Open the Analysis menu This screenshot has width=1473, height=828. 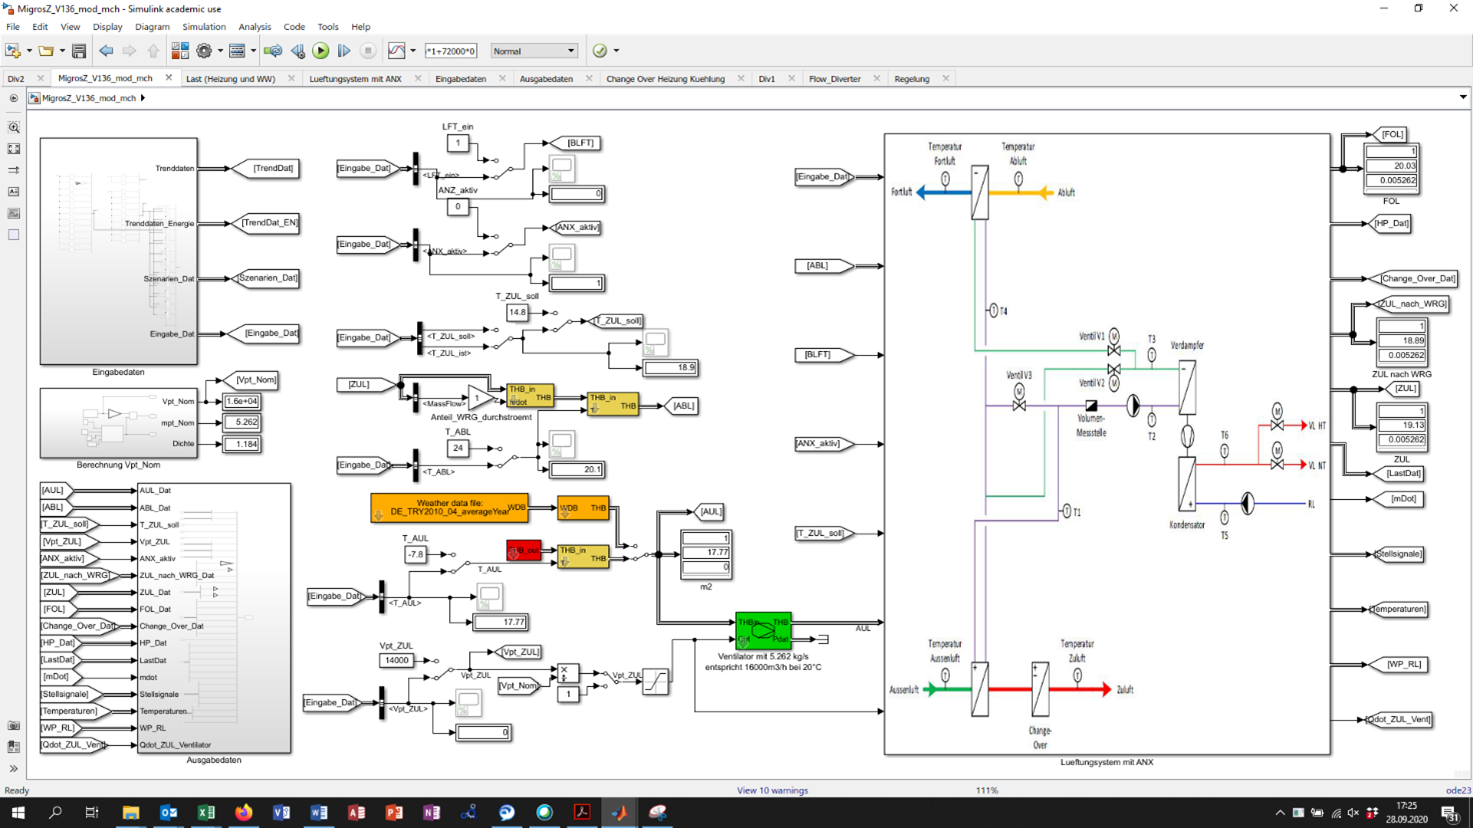(254, 27)
